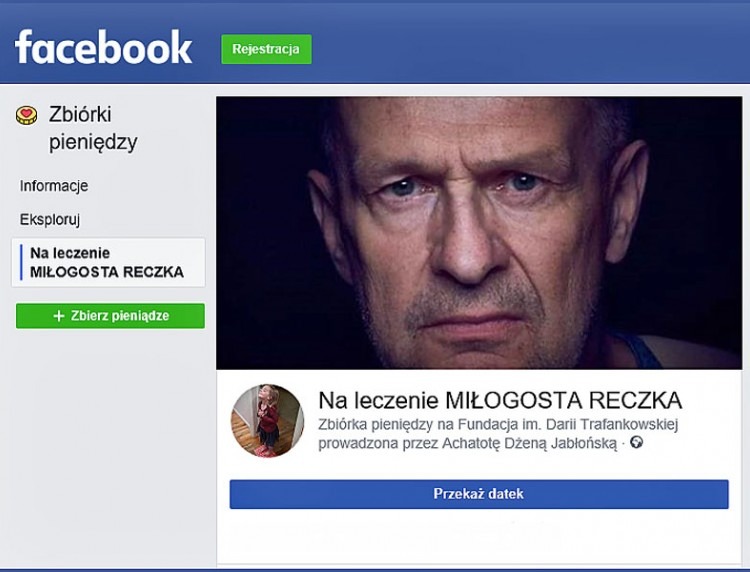Image resolution: width=750 pixels, height=572 pixels.
Task: Click the Facebook logo
Action: point(103,47)
